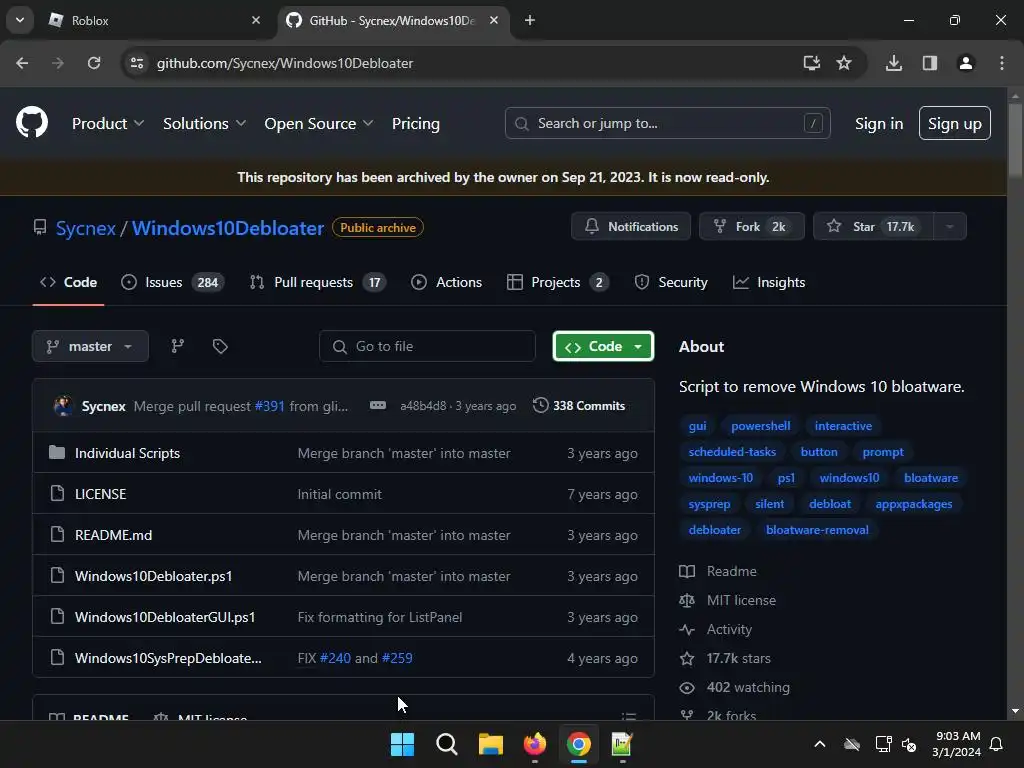Click the browser forward arrow
Viewport: 1024px width, 768px height.
point(58,63)
